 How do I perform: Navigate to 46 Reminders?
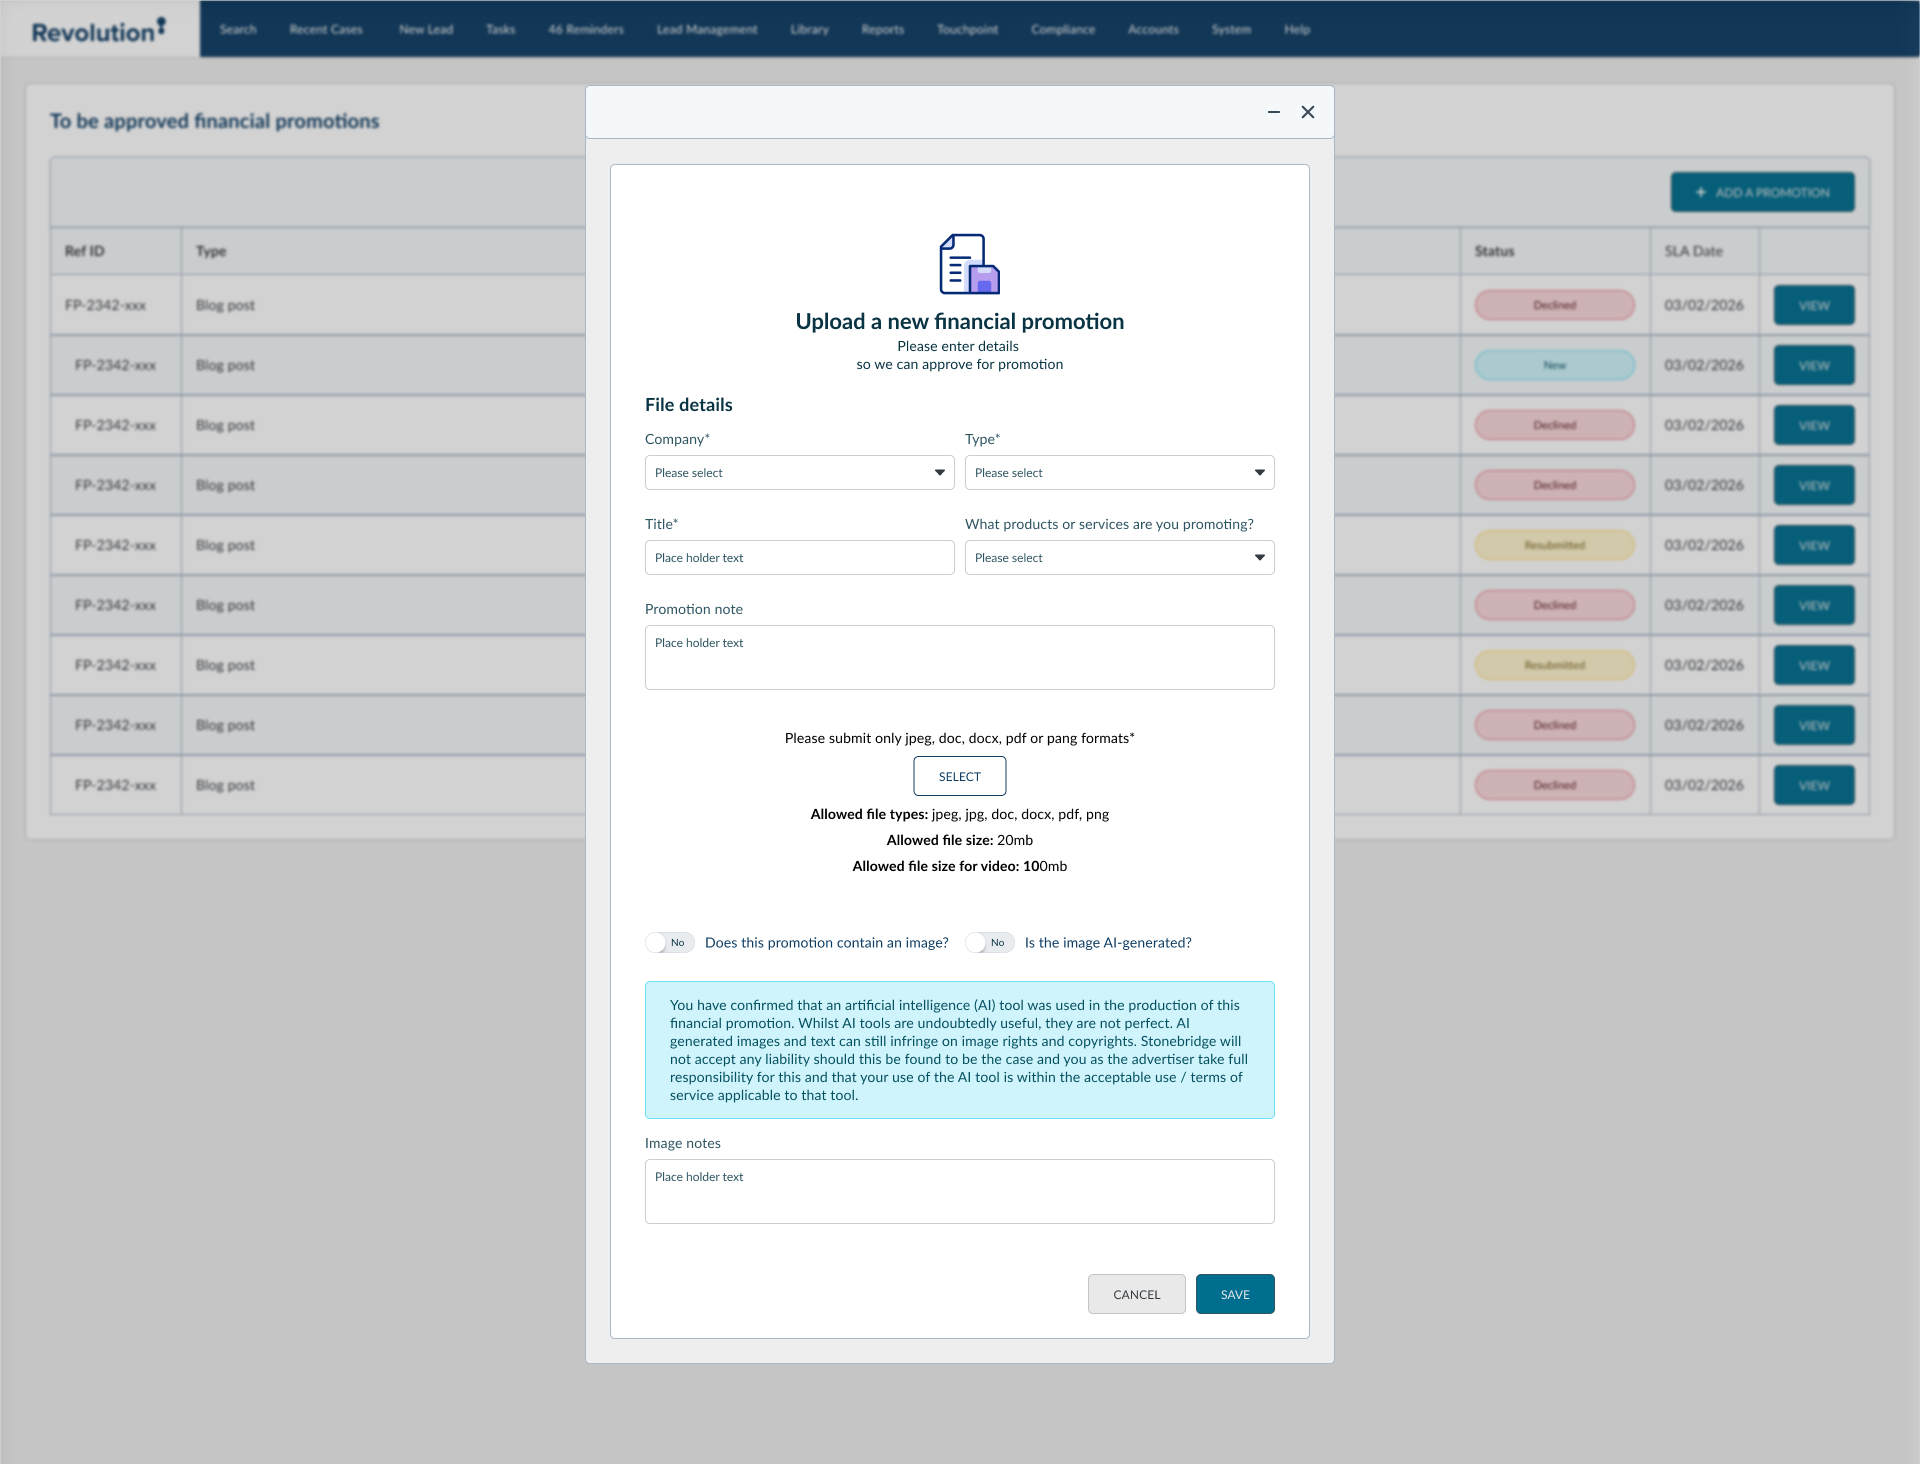(x=585, y=29)
